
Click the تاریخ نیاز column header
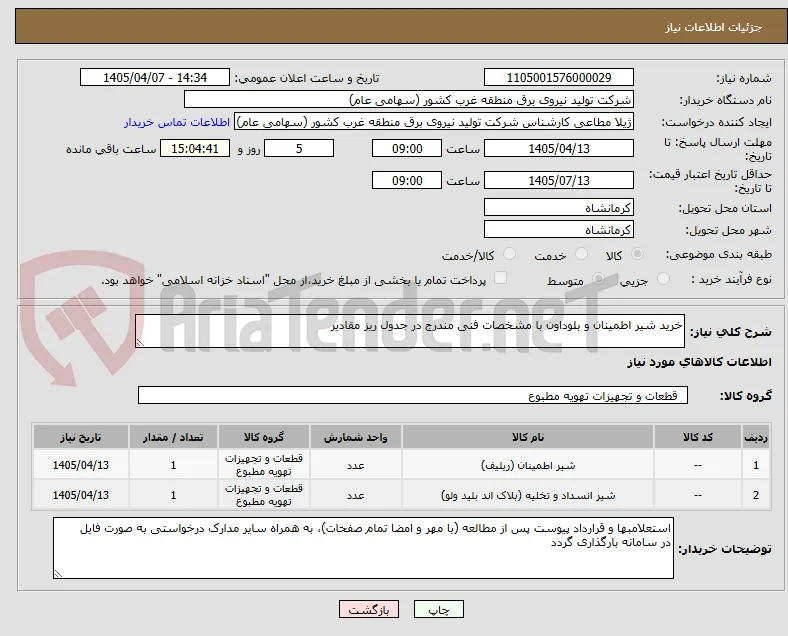81,437
